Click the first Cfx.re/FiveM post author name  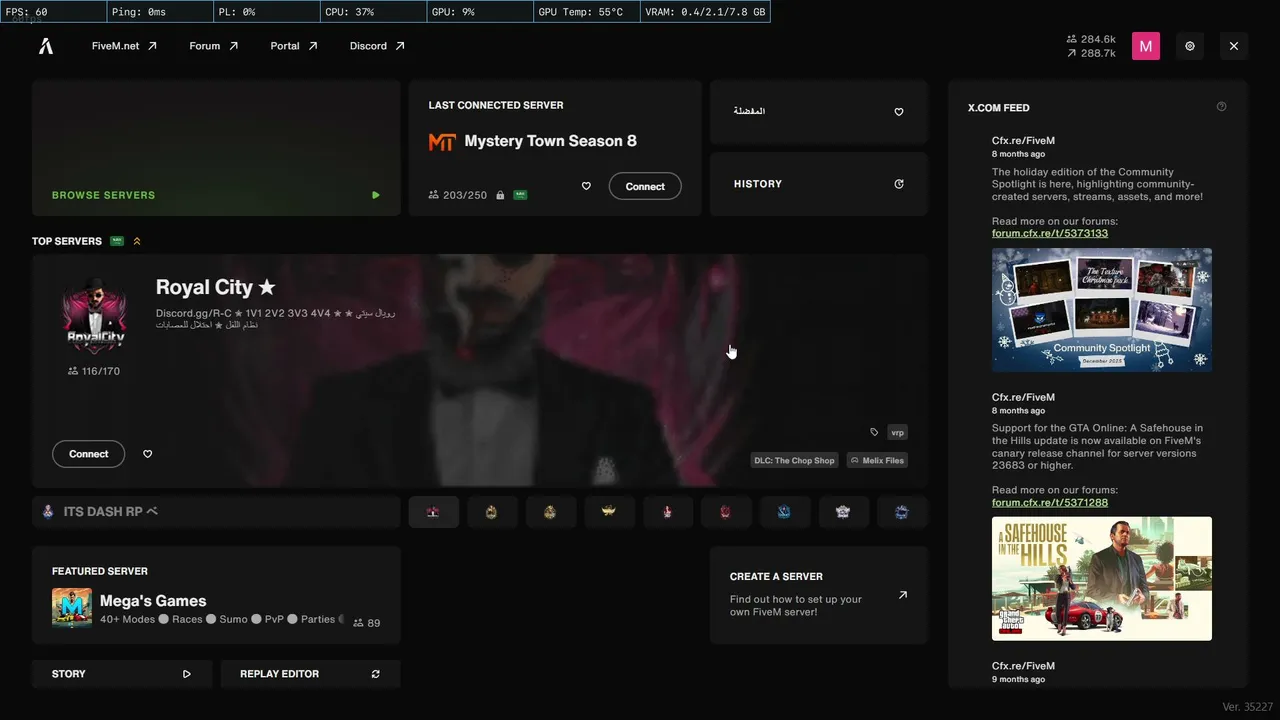click(x=1023, y=141)
